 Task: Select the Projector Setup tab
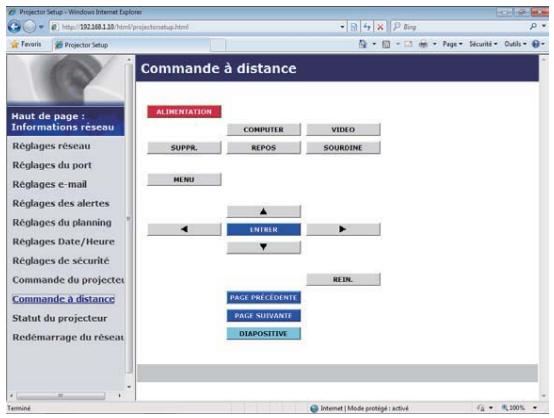click(131, 45)
